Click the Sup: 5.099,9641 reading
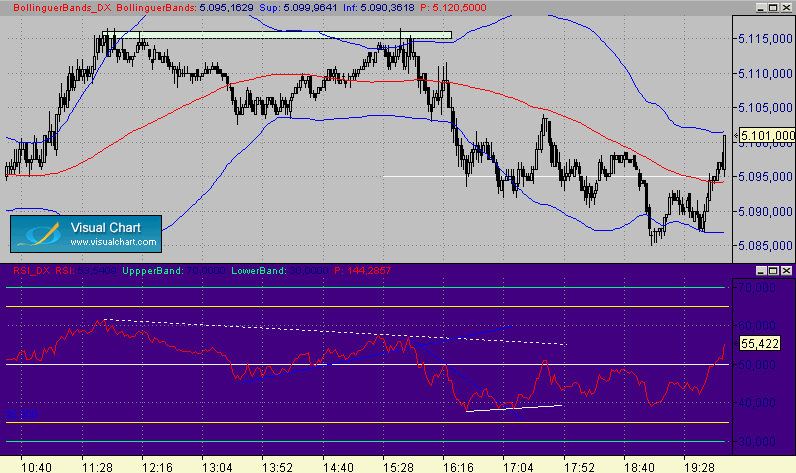The width and height of the screenshot is (796, 473). [x=298, y=8]
